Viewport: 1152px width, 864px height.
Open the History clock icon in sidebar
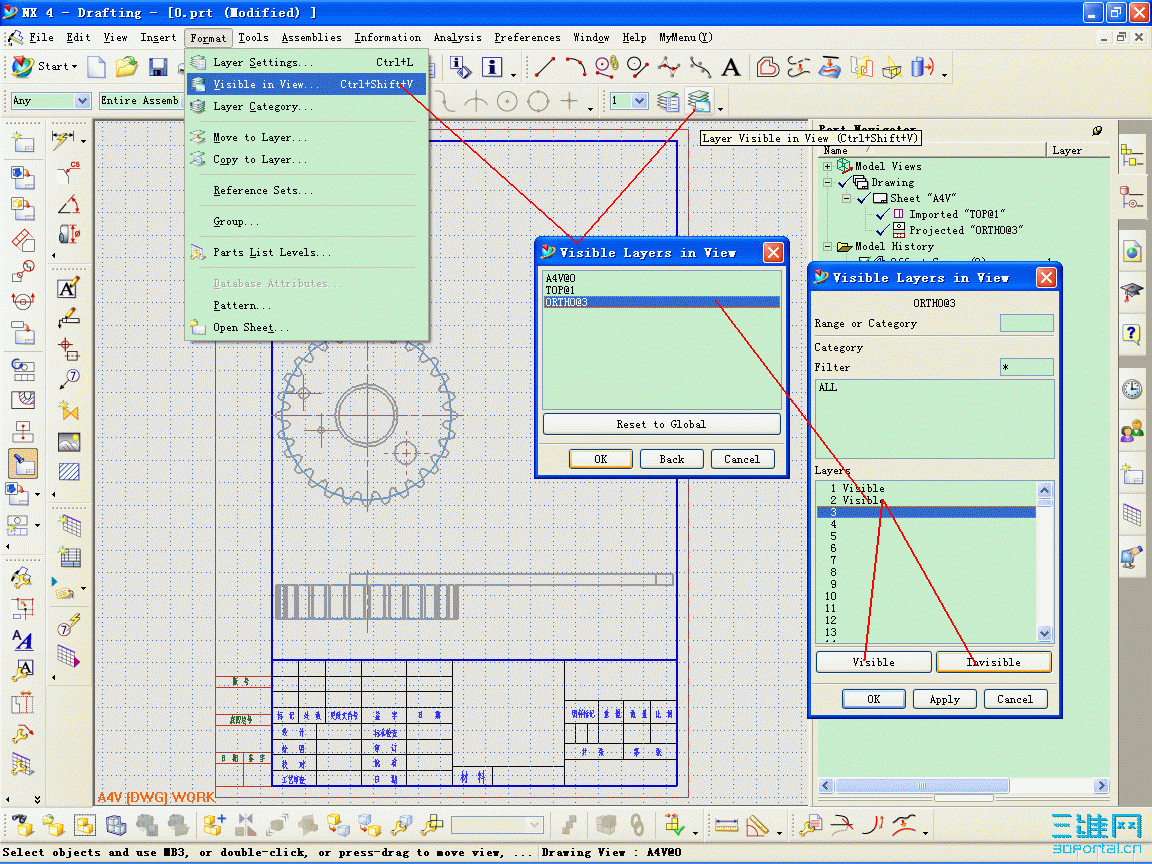[x=1131, y=389]
